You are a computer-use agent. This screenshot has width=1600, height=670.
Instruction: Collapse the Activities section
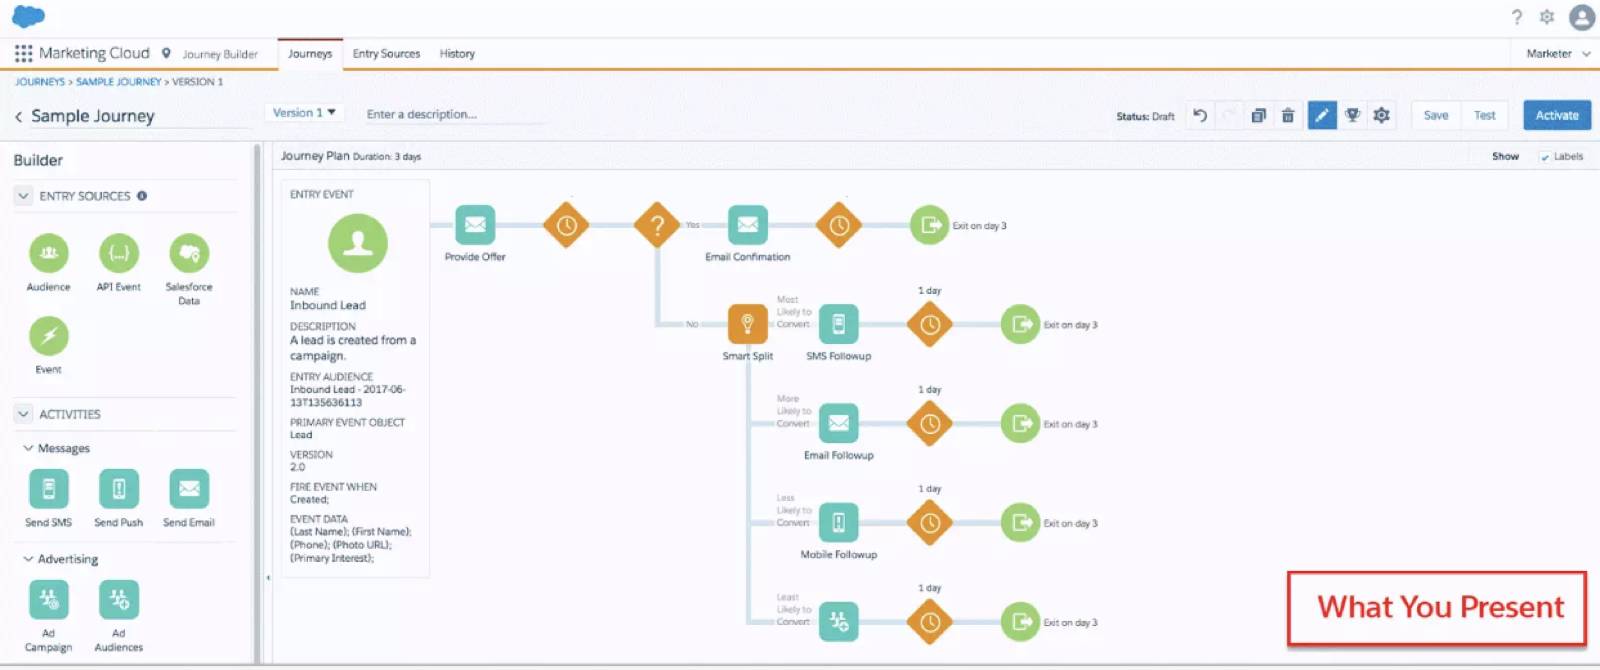(23, 414)
